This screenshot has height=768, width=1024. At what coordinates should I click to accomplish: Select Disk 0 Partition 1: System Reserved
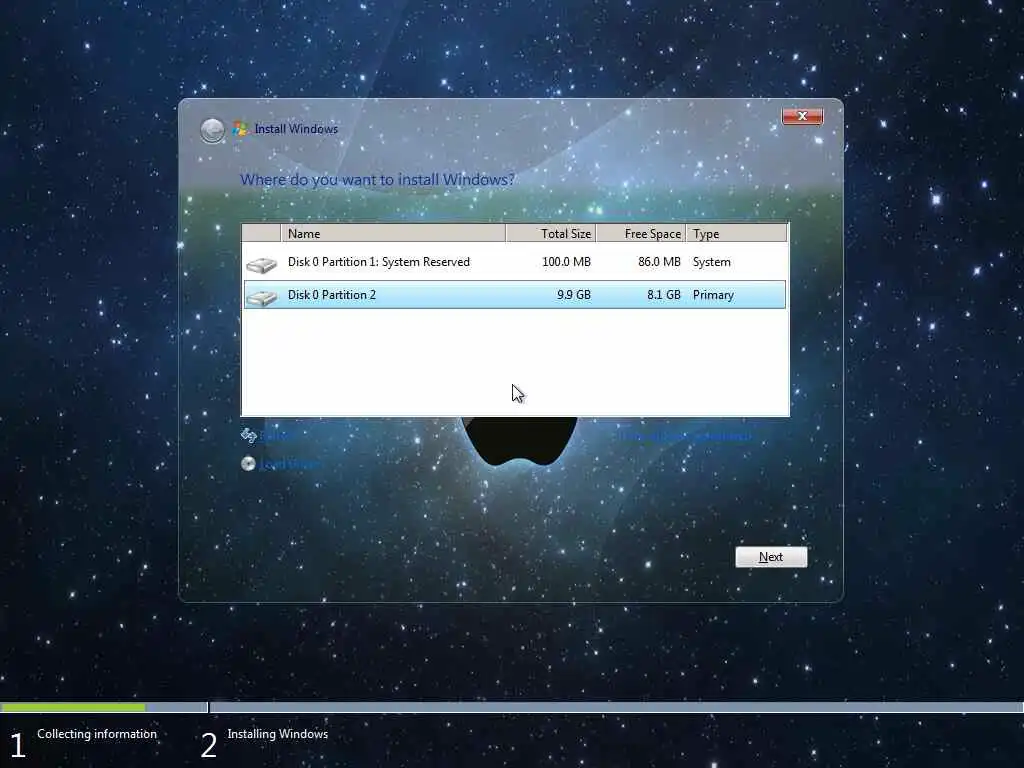click(515, 262)
